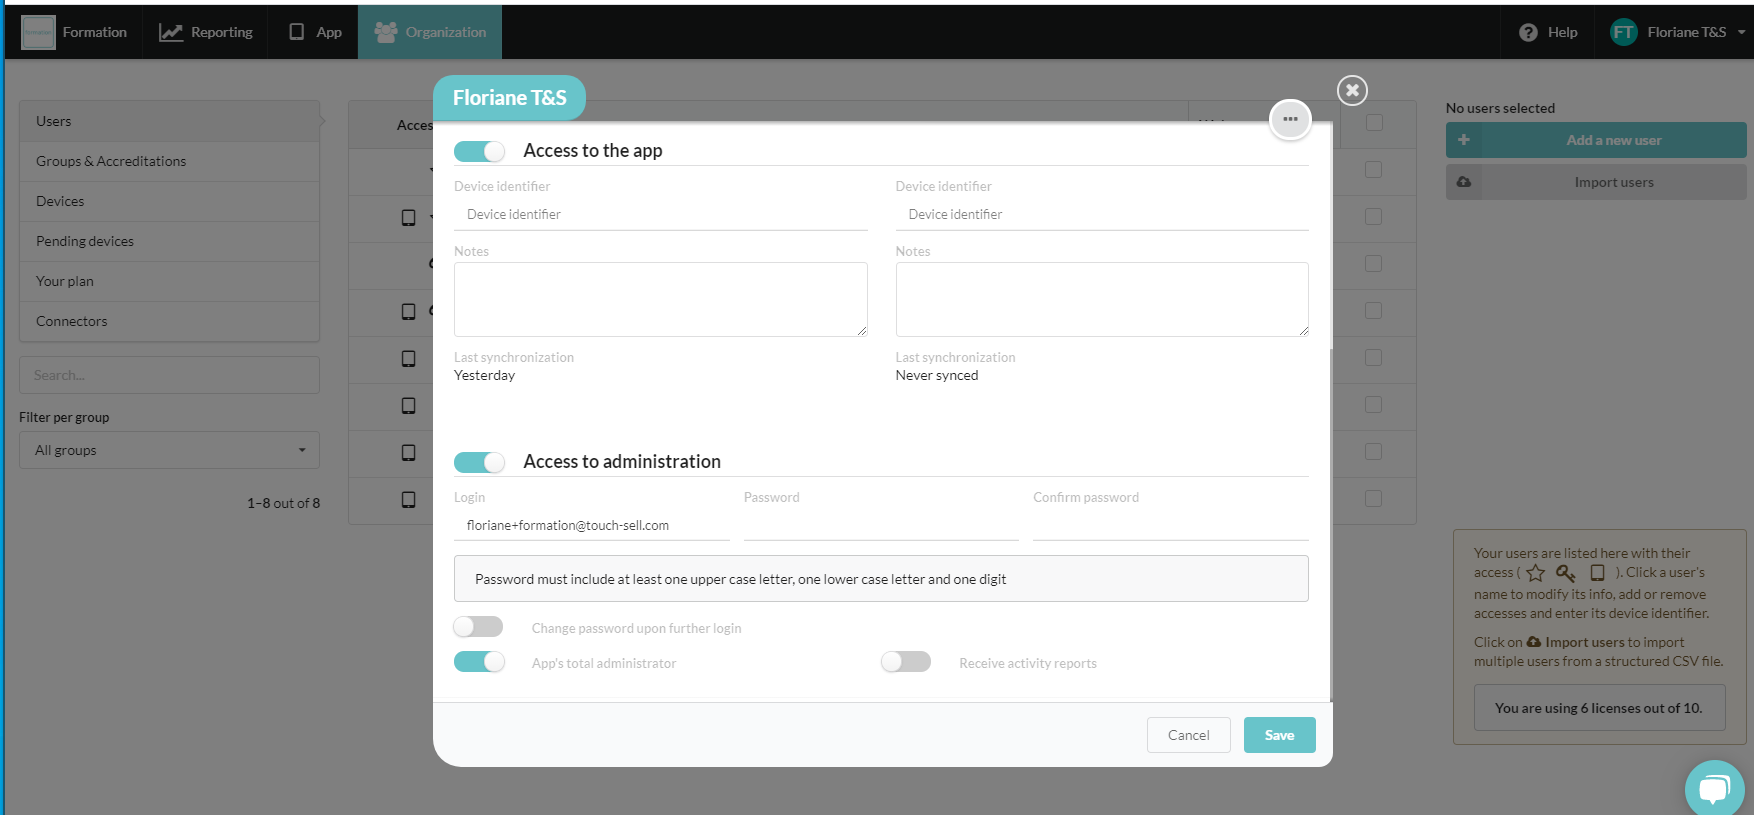
Task: Enable Change password upon further login
Action: [x=478, y=627]
